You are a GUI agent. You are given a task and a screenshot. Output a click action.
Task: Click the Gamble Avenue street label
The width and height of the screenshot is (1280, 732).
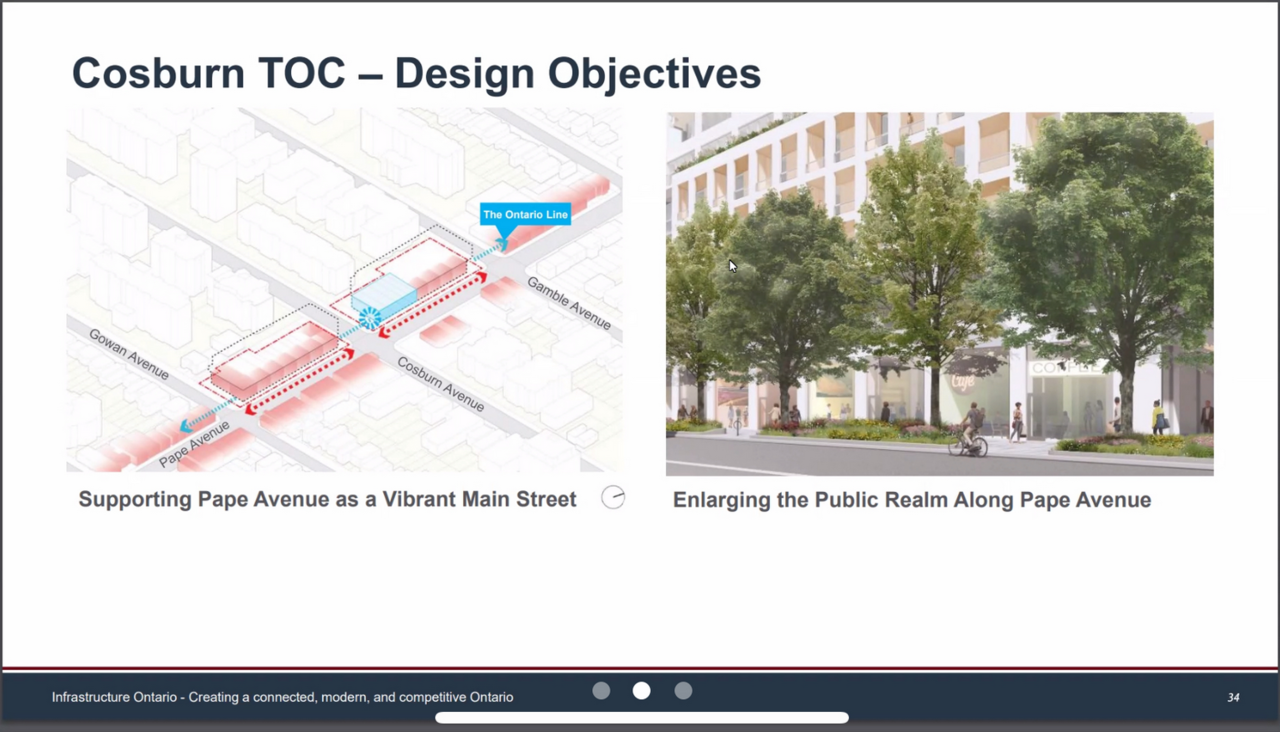tap(569, 303)
